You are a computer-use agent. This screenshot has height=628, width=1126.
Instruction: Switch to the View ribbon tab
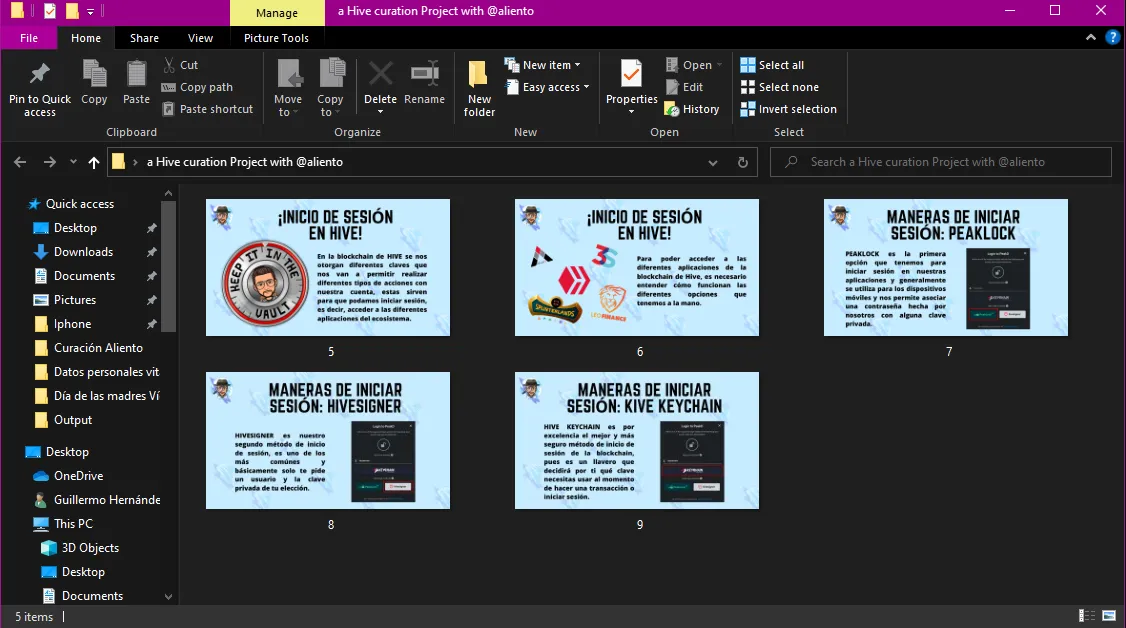(x=200, y=38)
